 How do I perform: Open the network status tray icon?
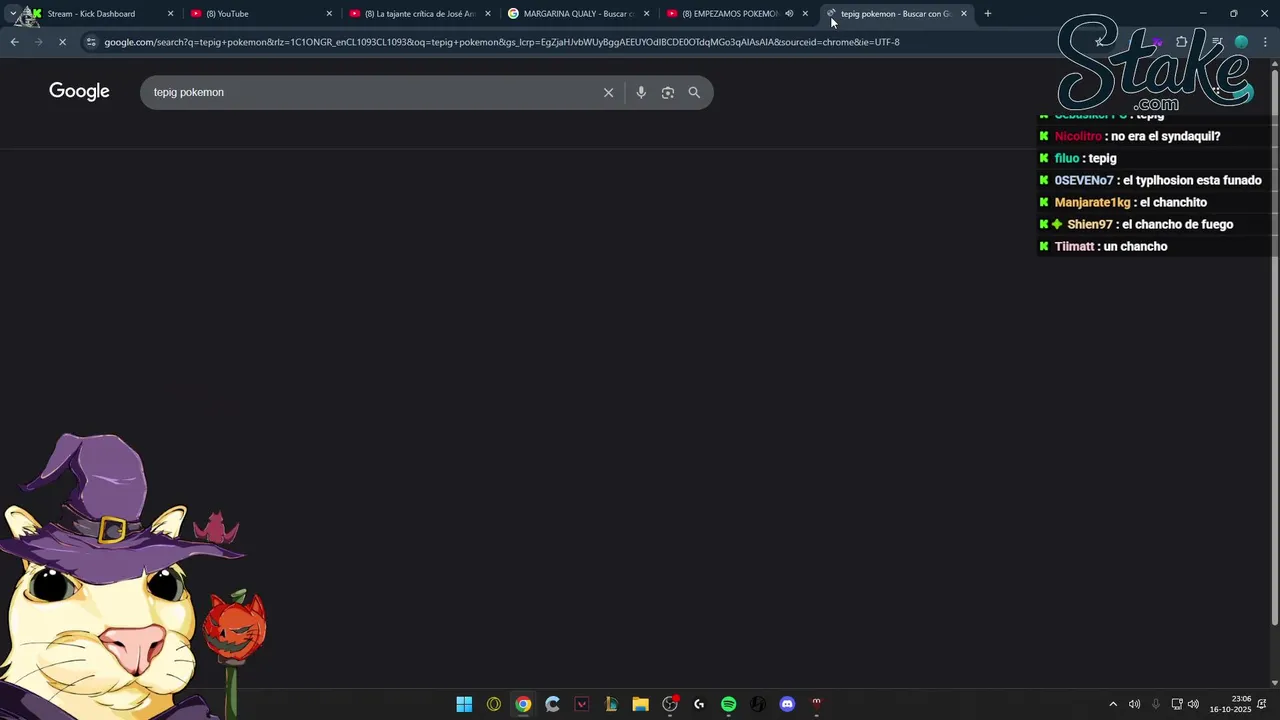(x=1177, y=705)
